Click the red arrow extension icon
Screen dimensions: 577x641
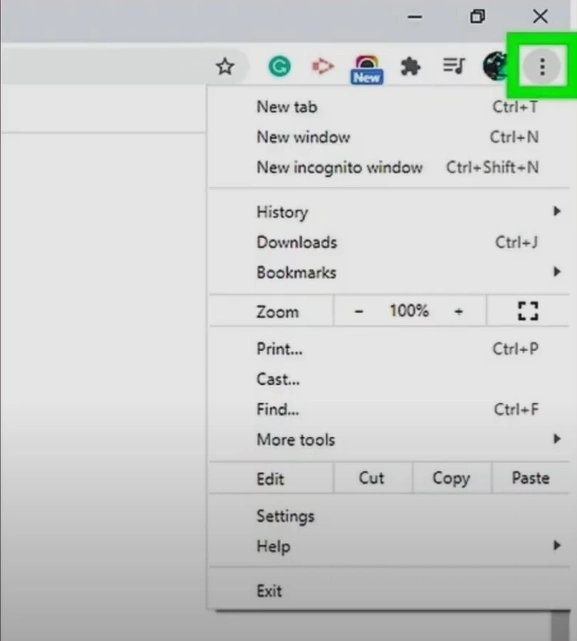[x=323, y=66]
